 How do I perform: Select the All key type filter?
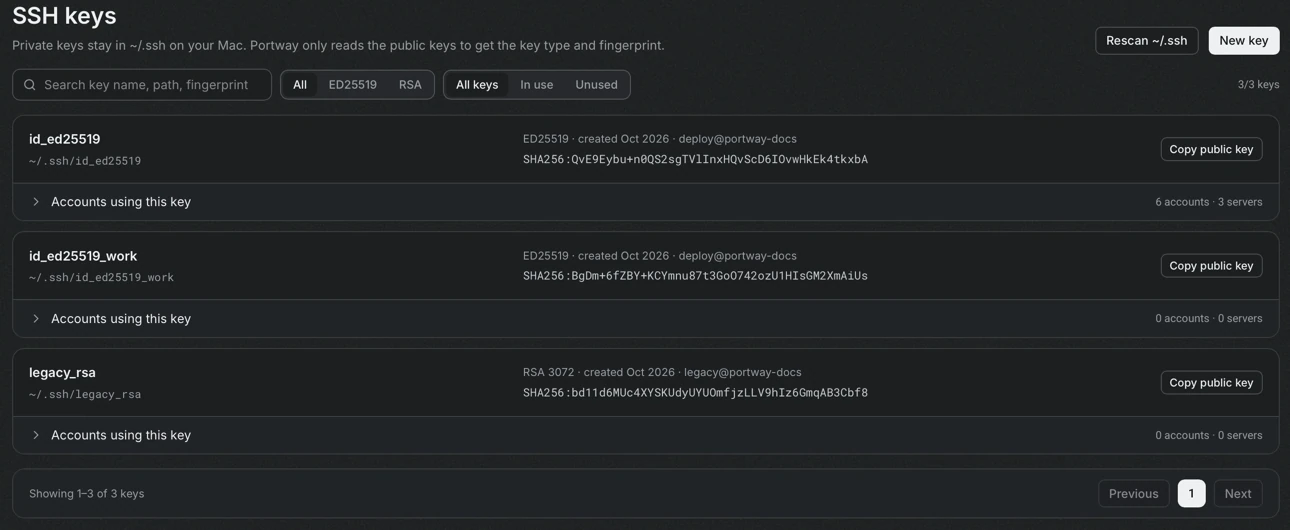(x=300, y=85)
